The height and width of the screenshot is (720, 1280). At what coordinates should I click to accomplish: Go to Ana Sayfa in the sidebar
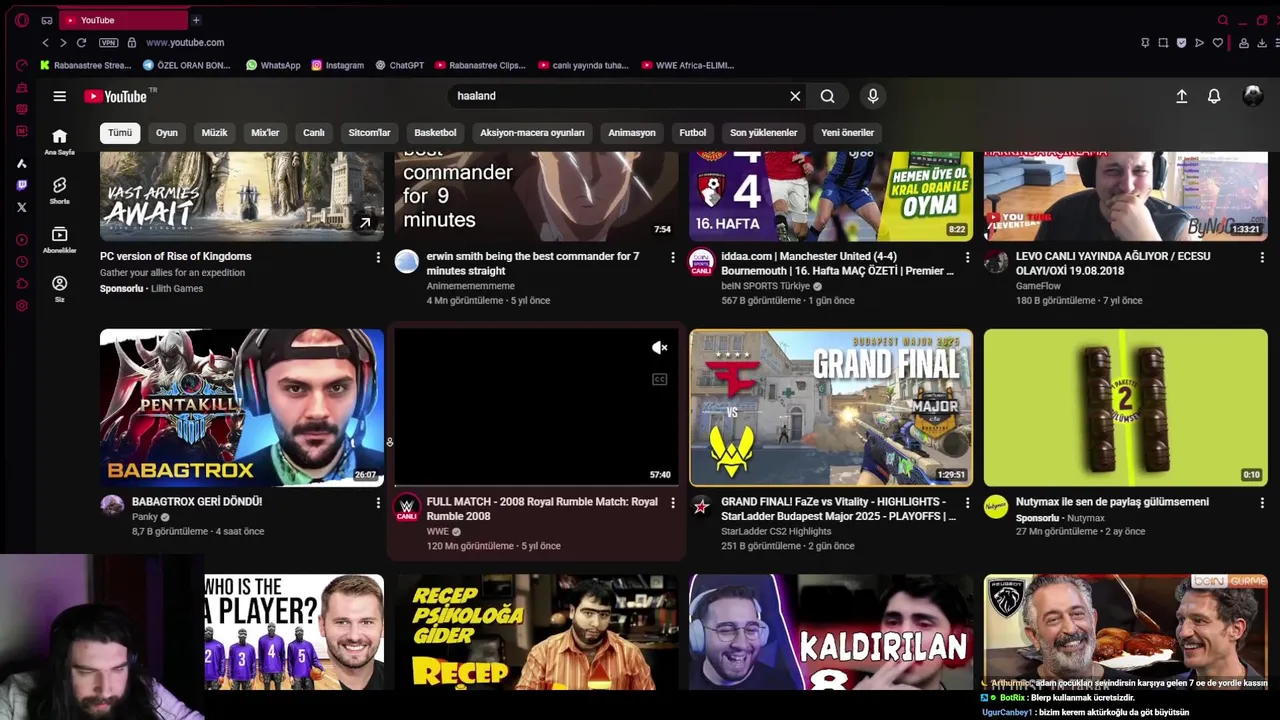tap(59, 142)
